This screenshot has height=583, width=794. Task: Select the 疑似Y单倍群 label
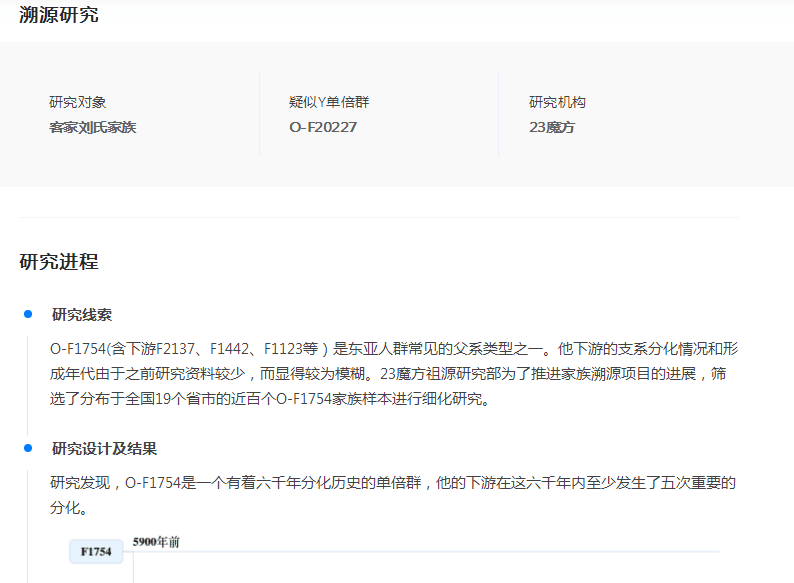point(329,102)
